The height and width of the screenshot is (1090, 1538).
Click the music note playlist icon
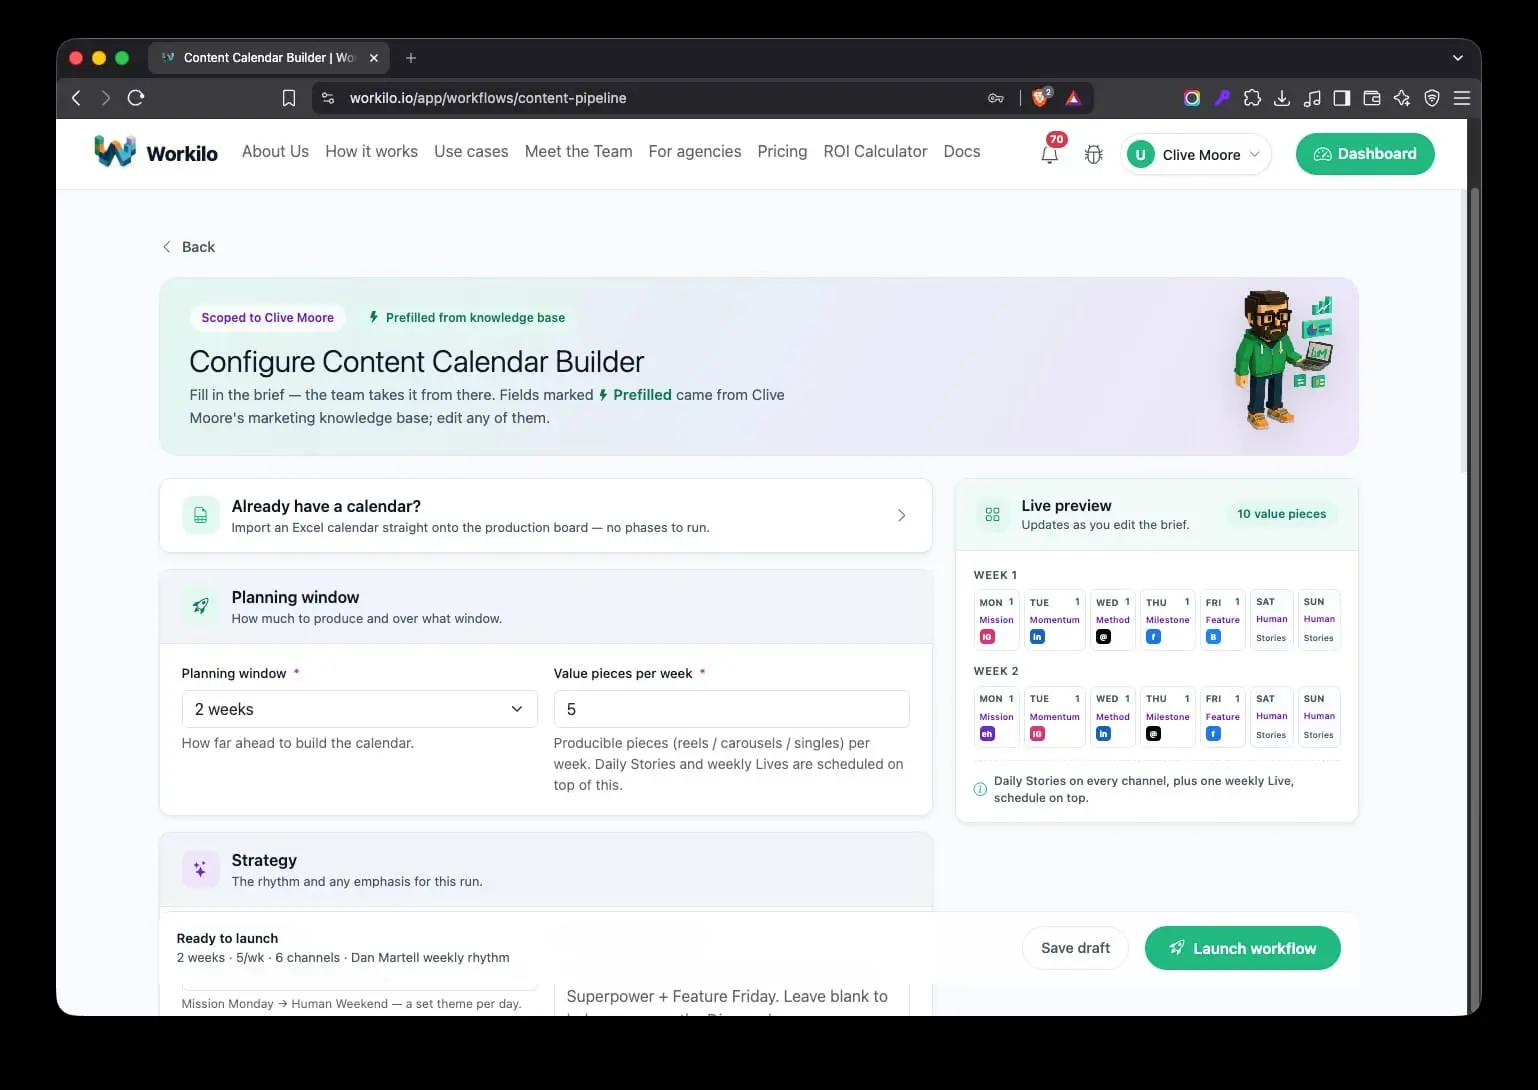click(1312, 98)
